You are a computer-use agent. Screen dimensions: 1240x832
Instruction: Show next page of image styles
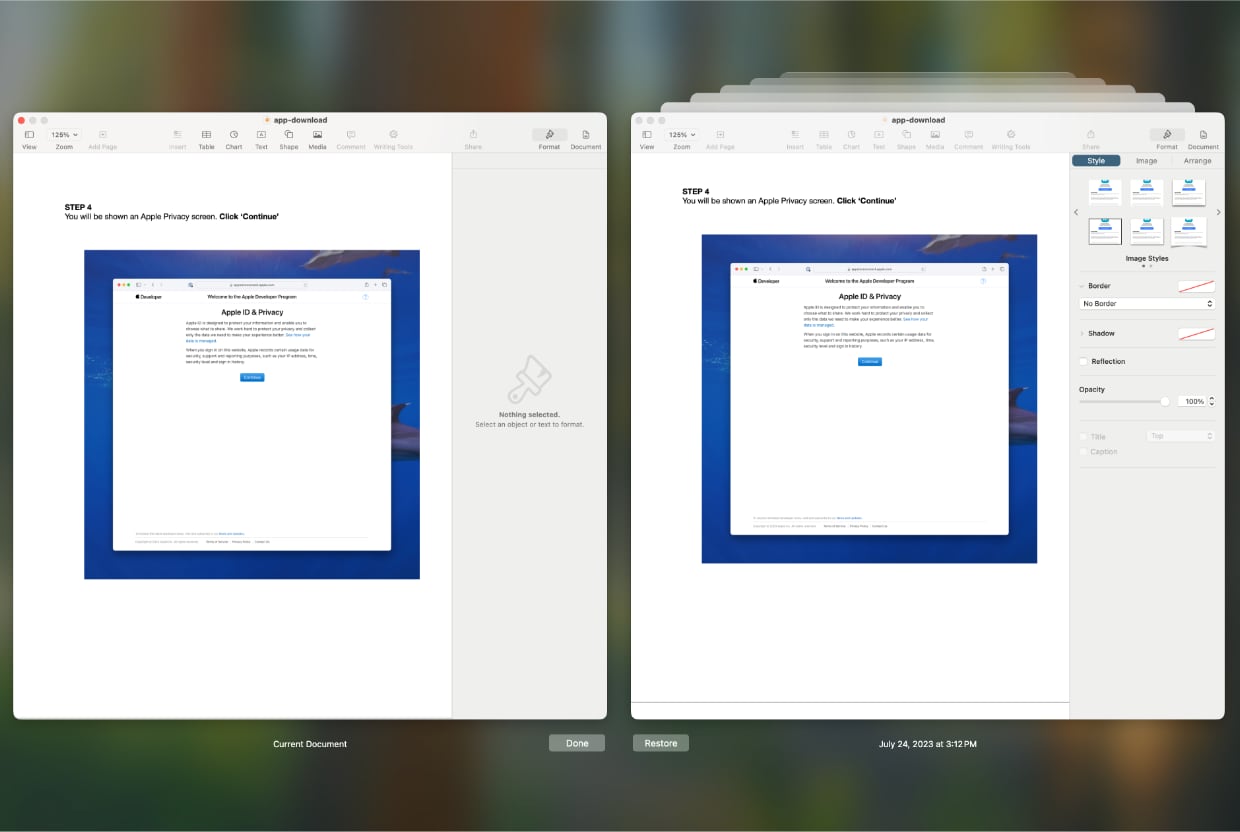1218,212
